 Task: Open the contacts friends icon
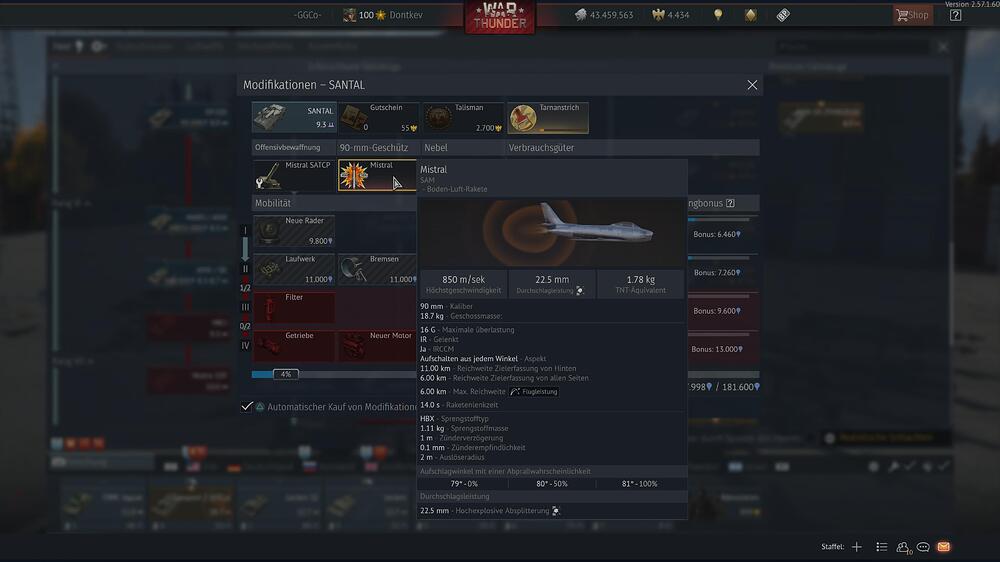tap(902, 547)
